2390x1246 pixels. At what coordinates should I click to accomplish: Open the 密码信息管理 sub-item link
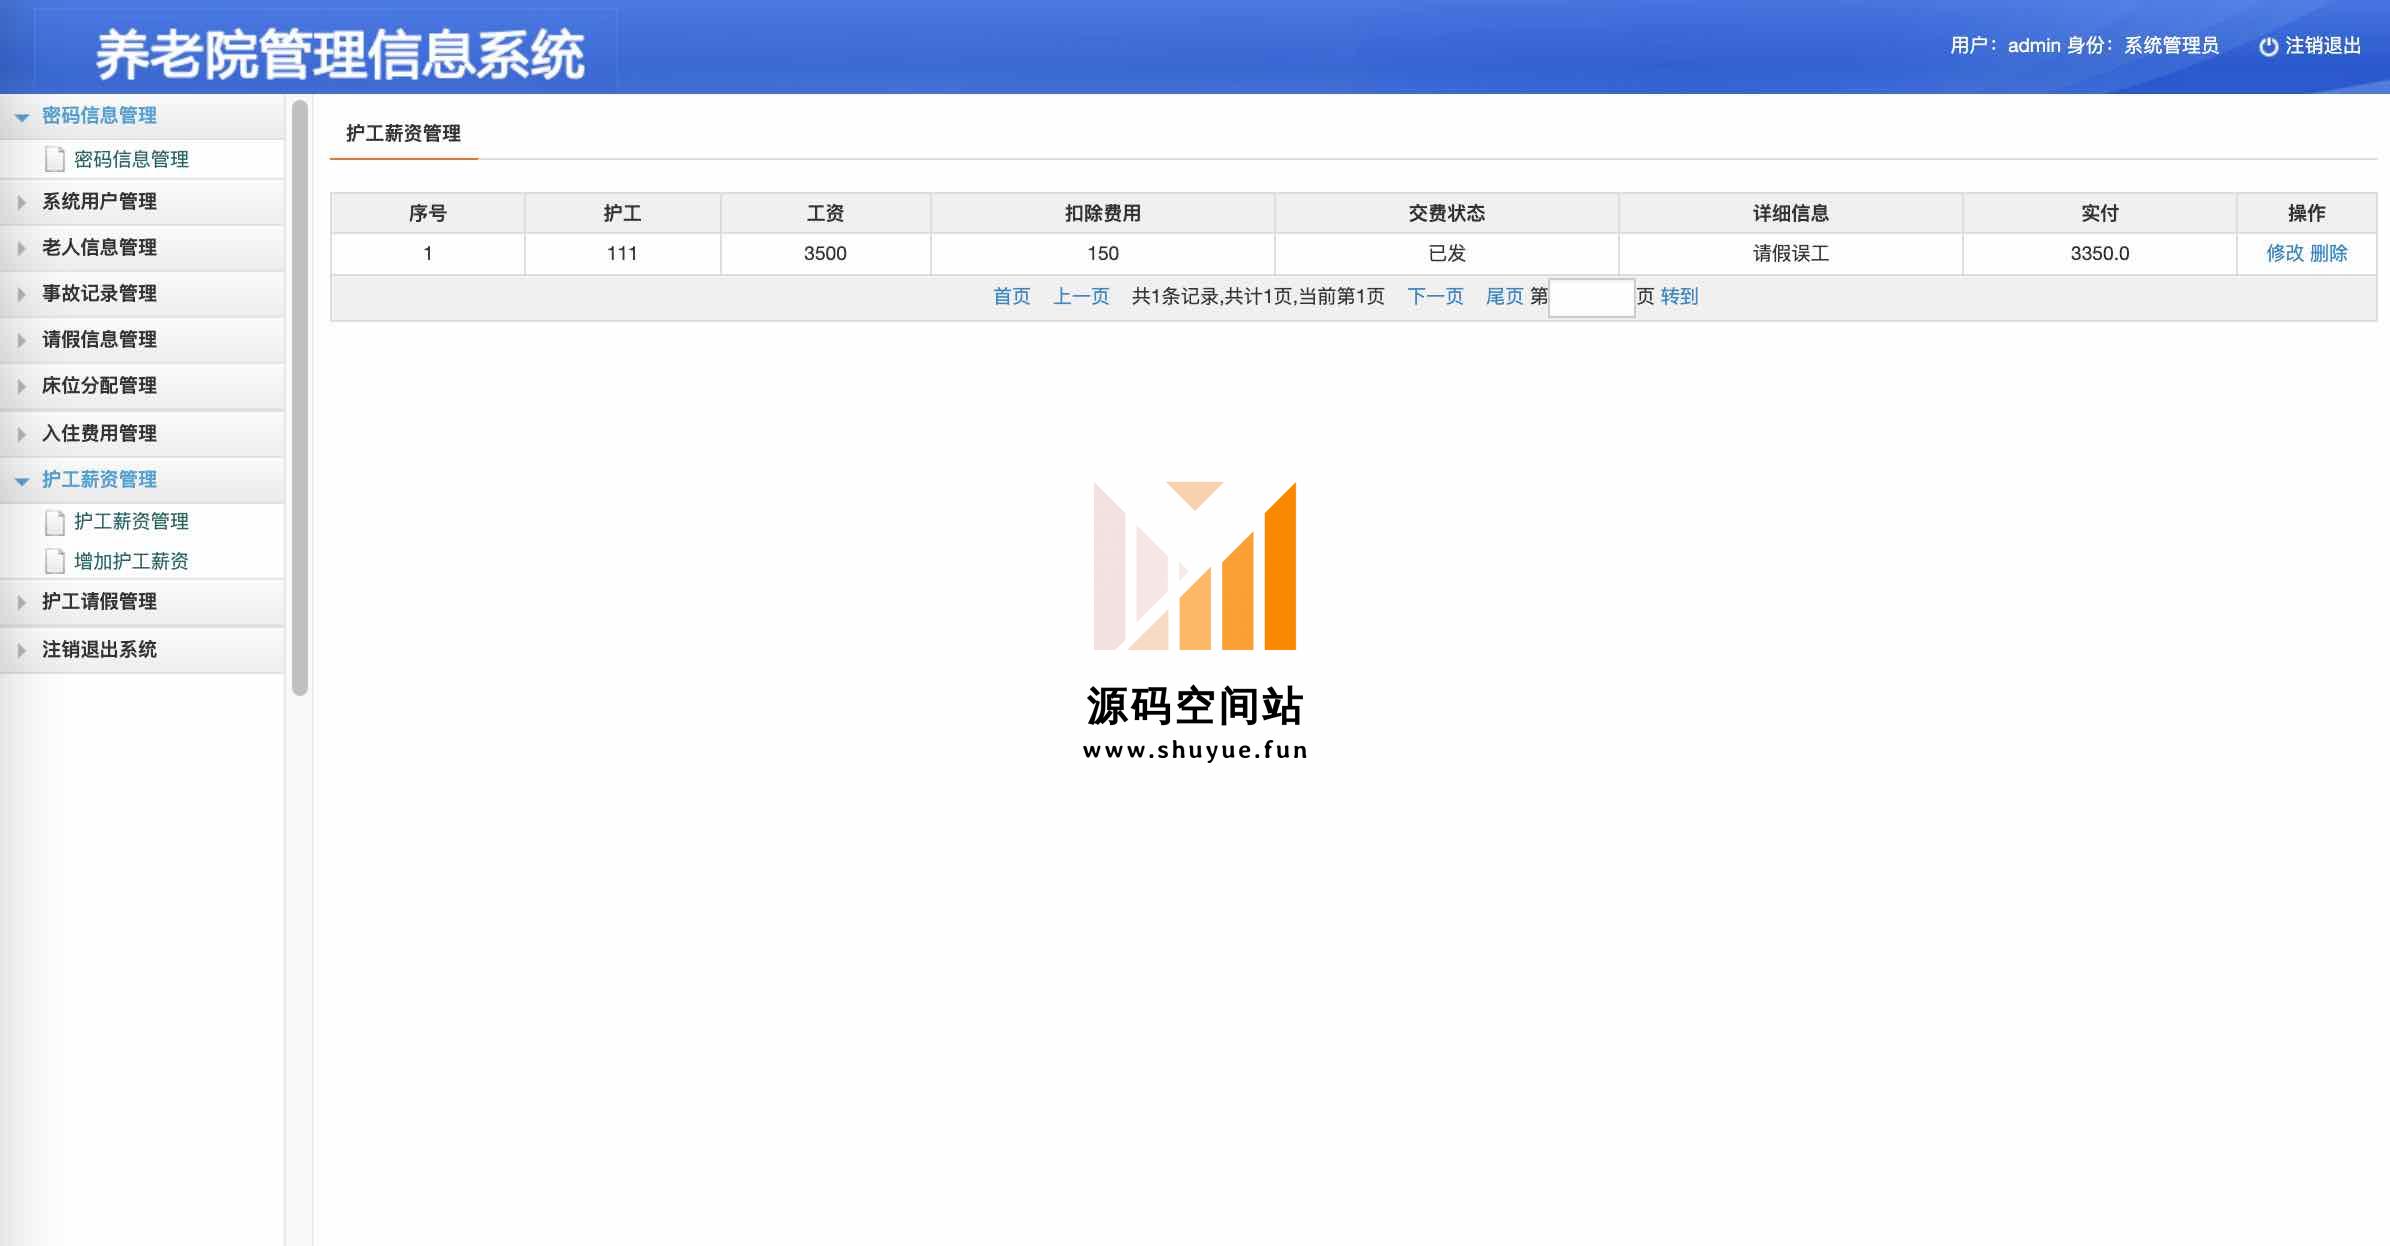pyautogui.click(x=131, y=160)
